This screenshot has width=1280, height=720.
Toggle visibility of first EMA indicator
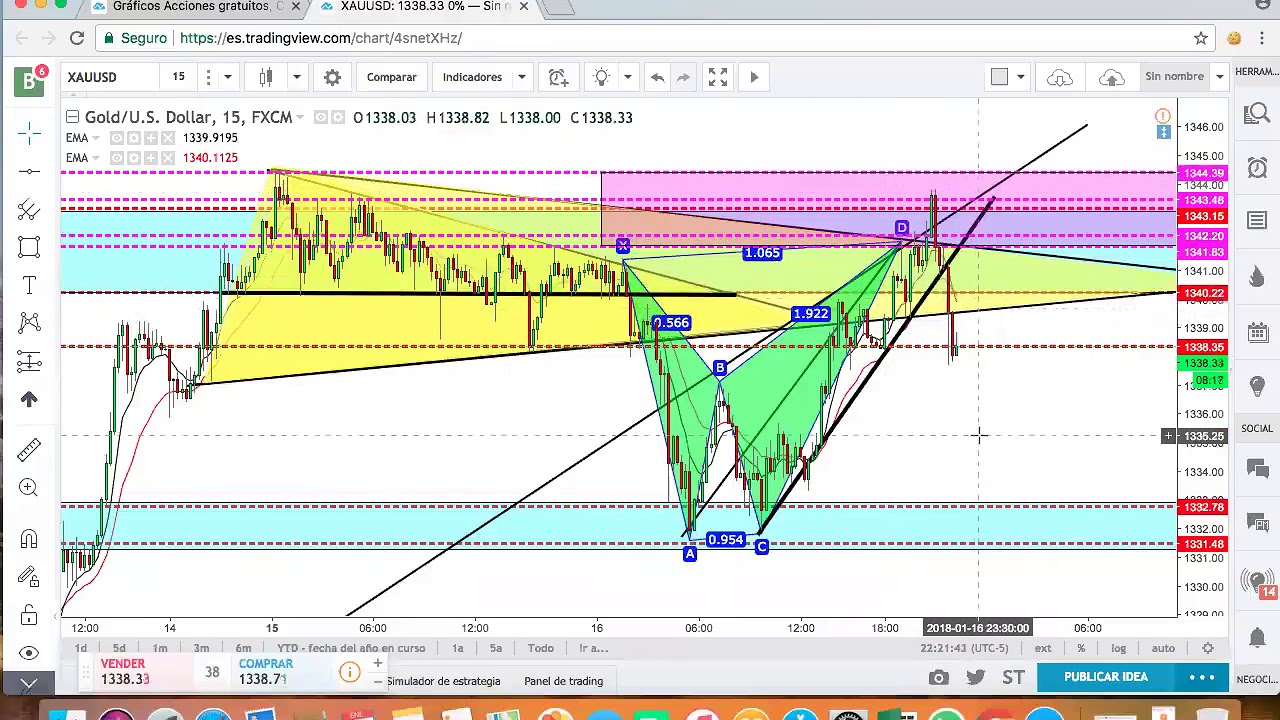coord(117,138)
